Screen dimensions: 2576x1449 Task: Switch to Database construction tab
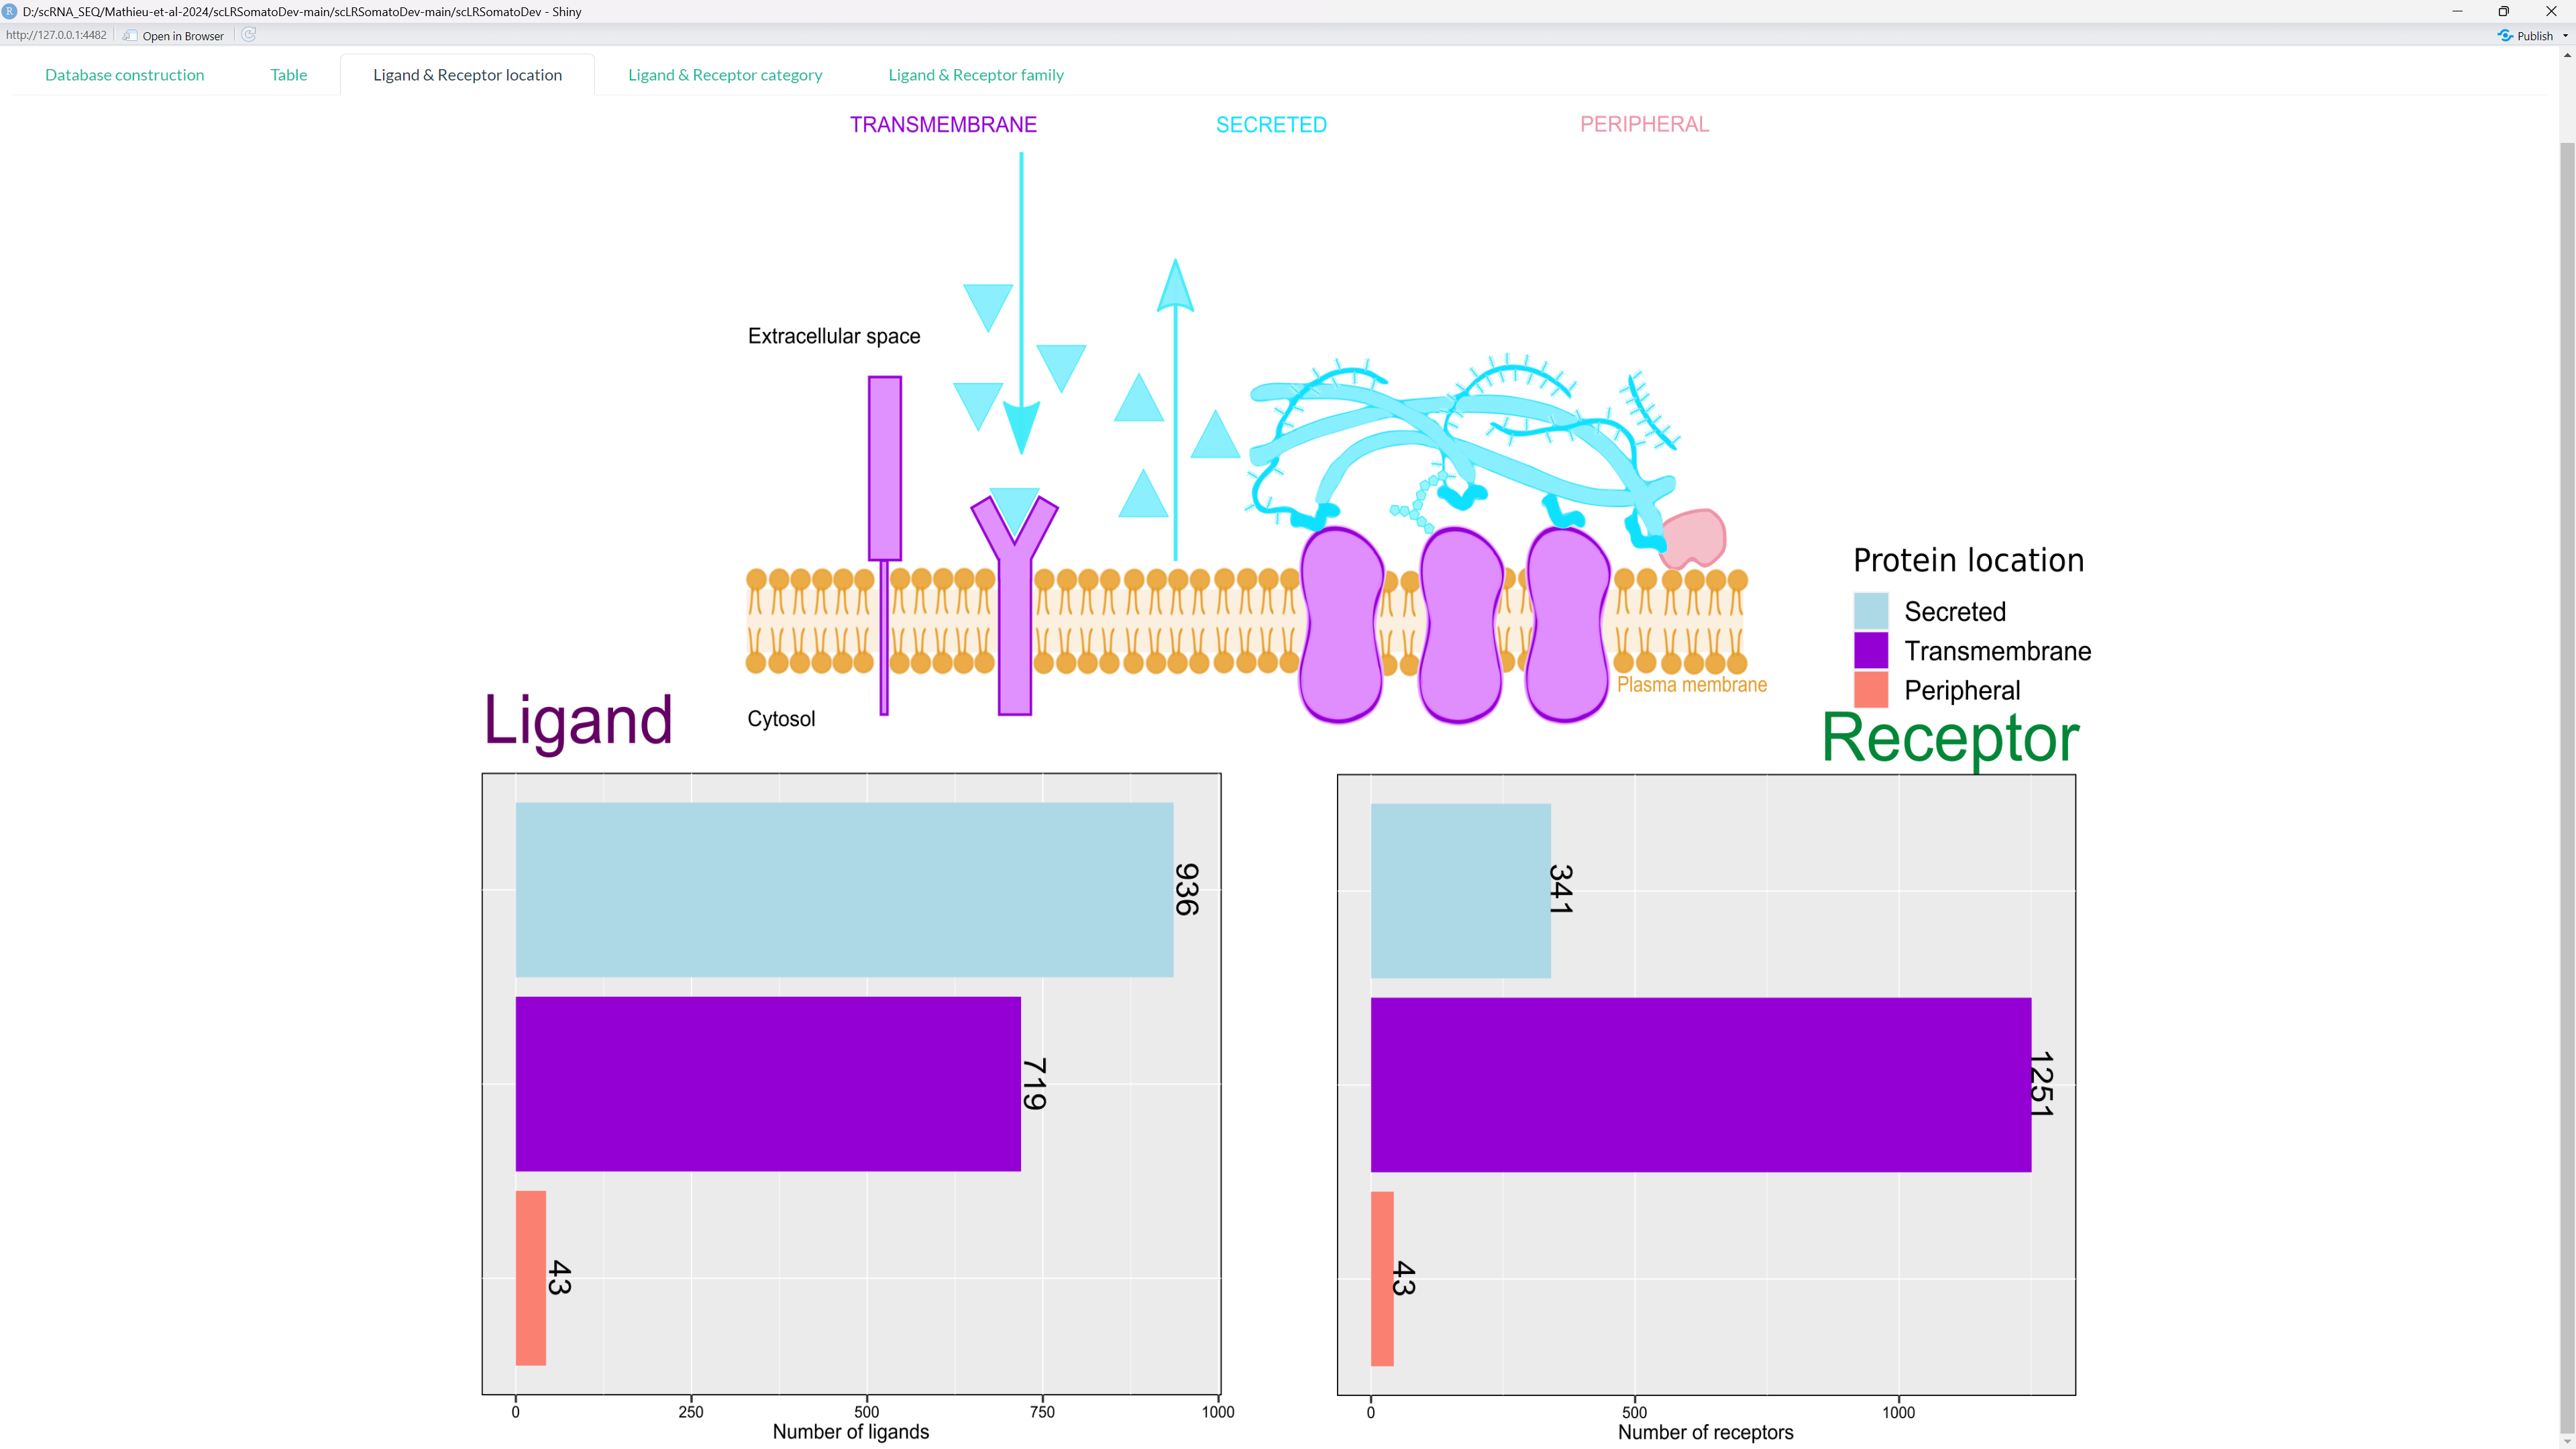point(124,75)
